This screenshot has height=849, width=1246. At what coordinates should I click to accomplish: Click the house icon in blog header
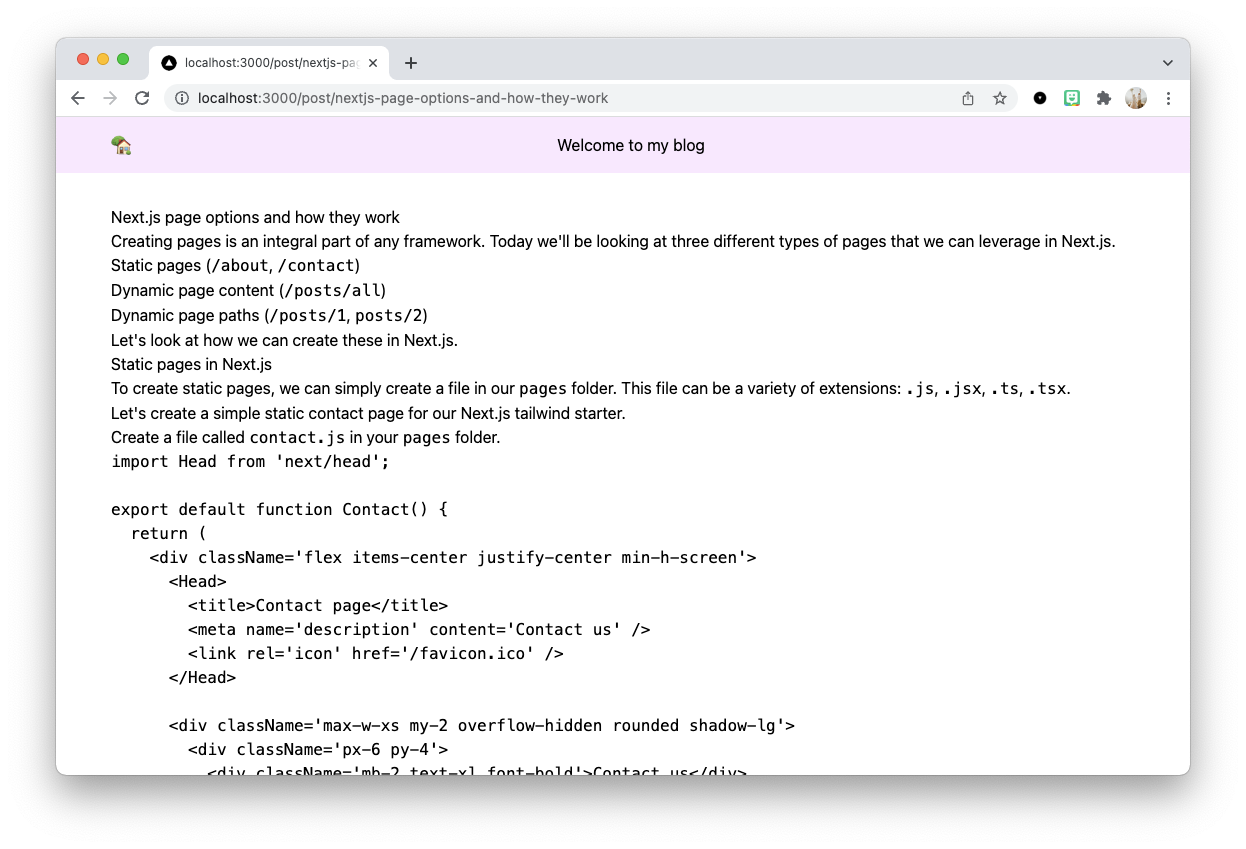coord(121,146)
